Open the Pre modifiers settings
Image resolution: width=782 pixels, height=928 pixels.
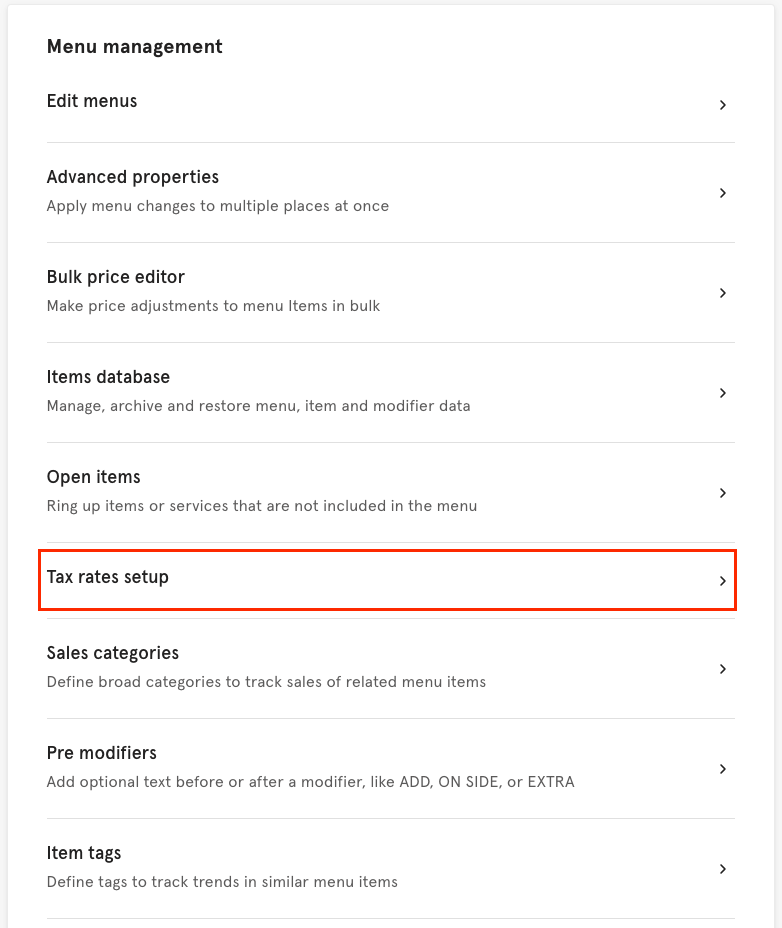click(x=102, y=753)
